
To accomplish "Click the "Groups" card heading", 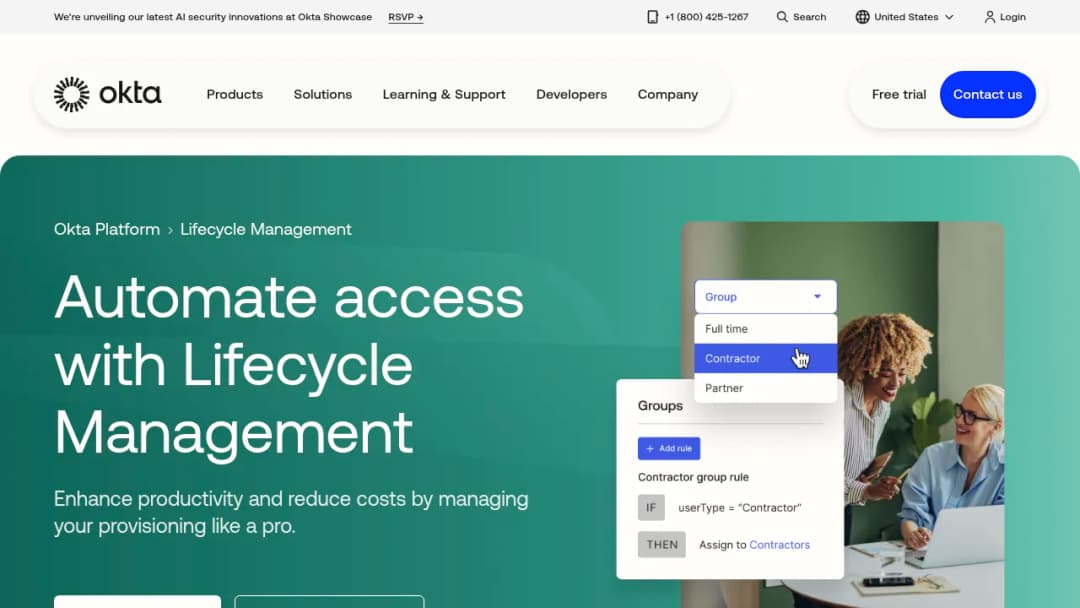I will pyautogui.click(x=660, y=406).
